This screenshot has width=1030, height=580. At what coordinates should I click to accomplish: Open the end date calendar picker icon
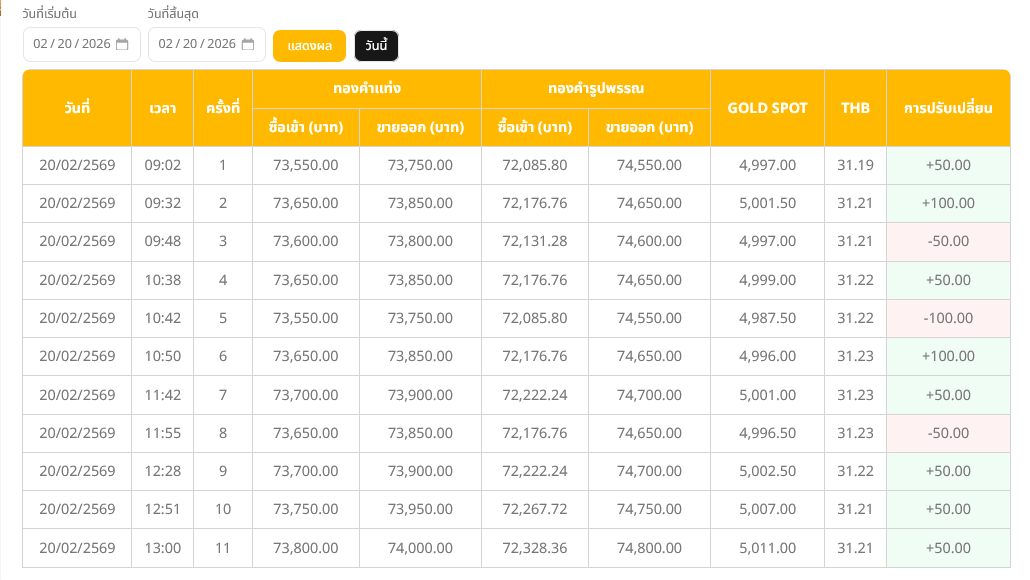(248, 44)
